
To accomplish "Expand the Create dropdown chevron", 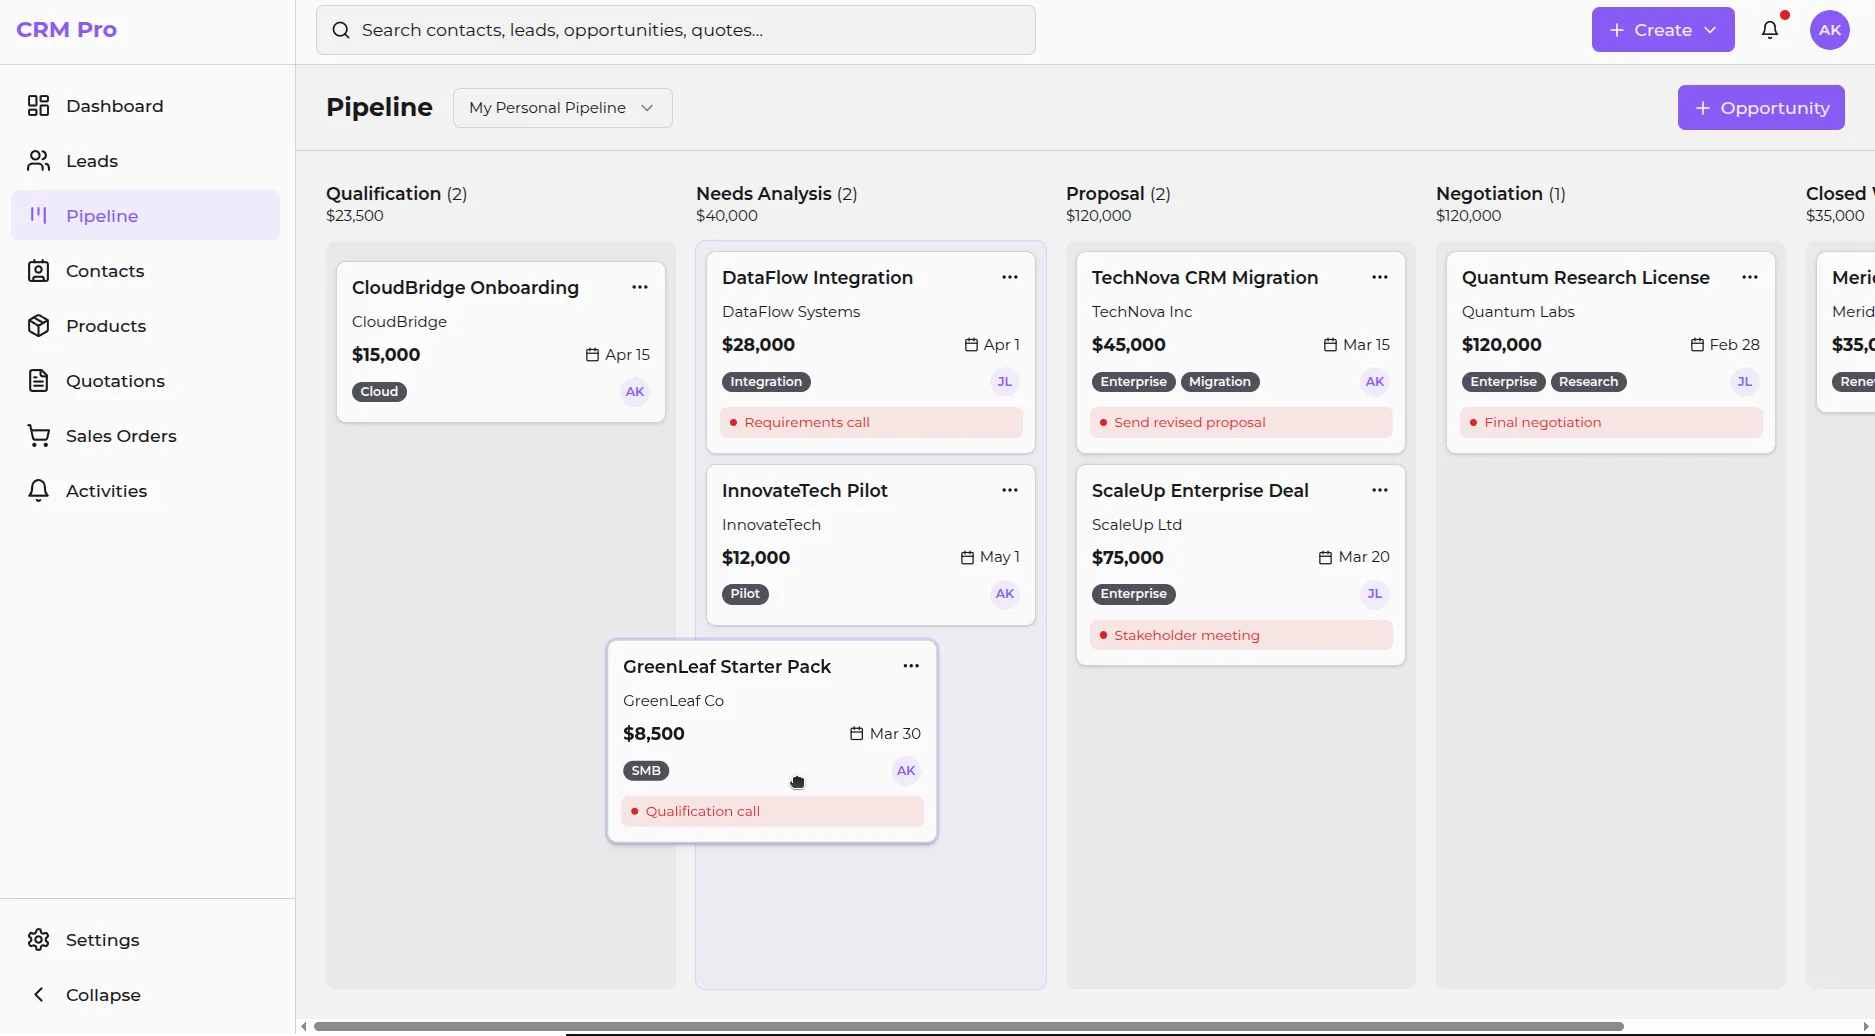I will (x=1711, y=29).
